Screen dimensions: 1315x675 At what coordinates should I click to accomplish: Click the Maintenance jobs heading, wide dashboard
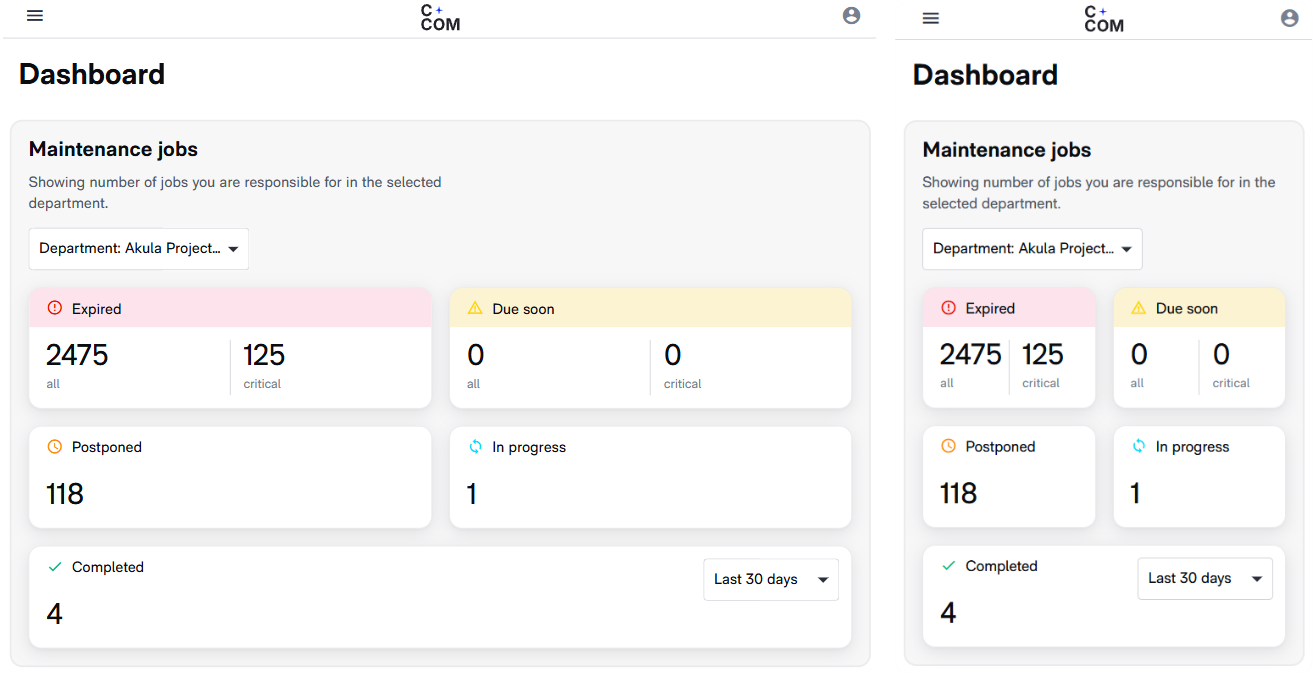tap(113, 149)
